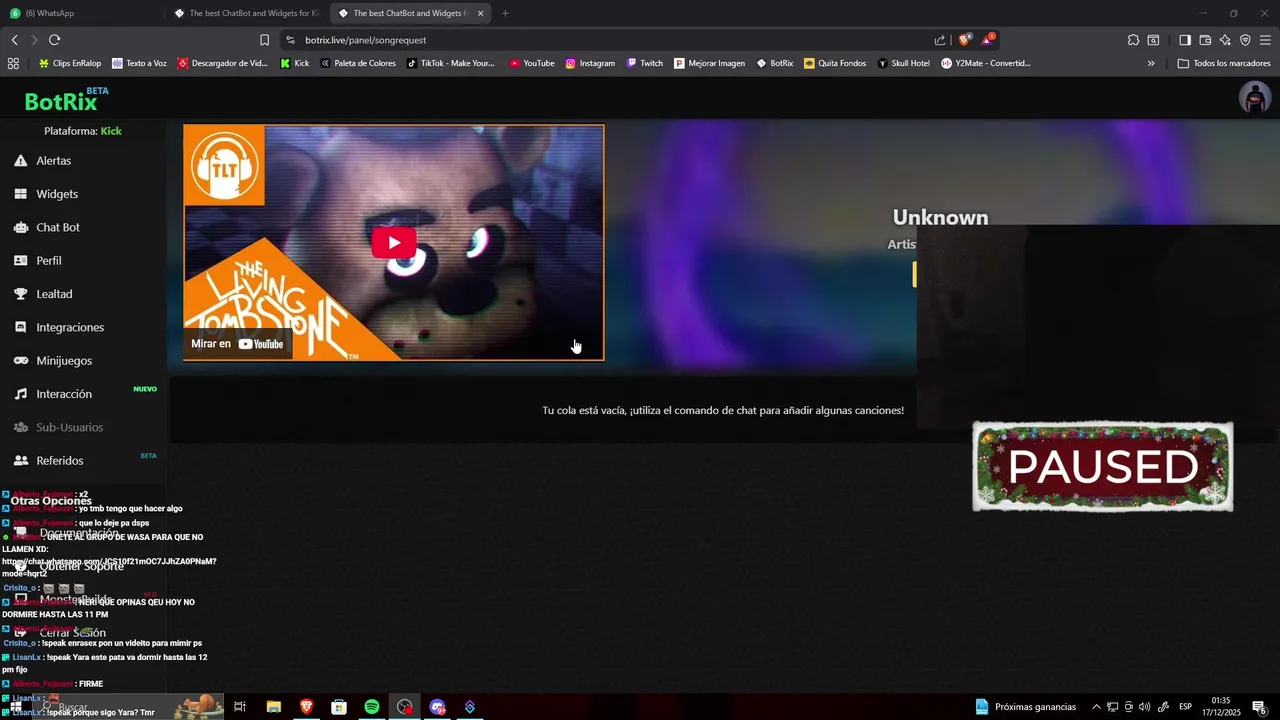Open Todos los marcadores folder
Viewport: 1280px width, 720px height.
1224,63
